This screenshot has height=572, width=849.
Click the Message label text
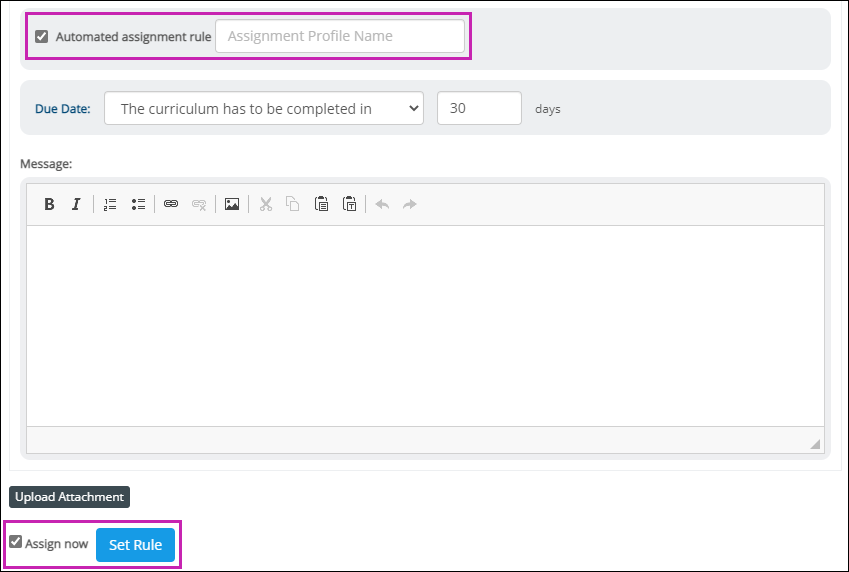[x=46, y=164]
